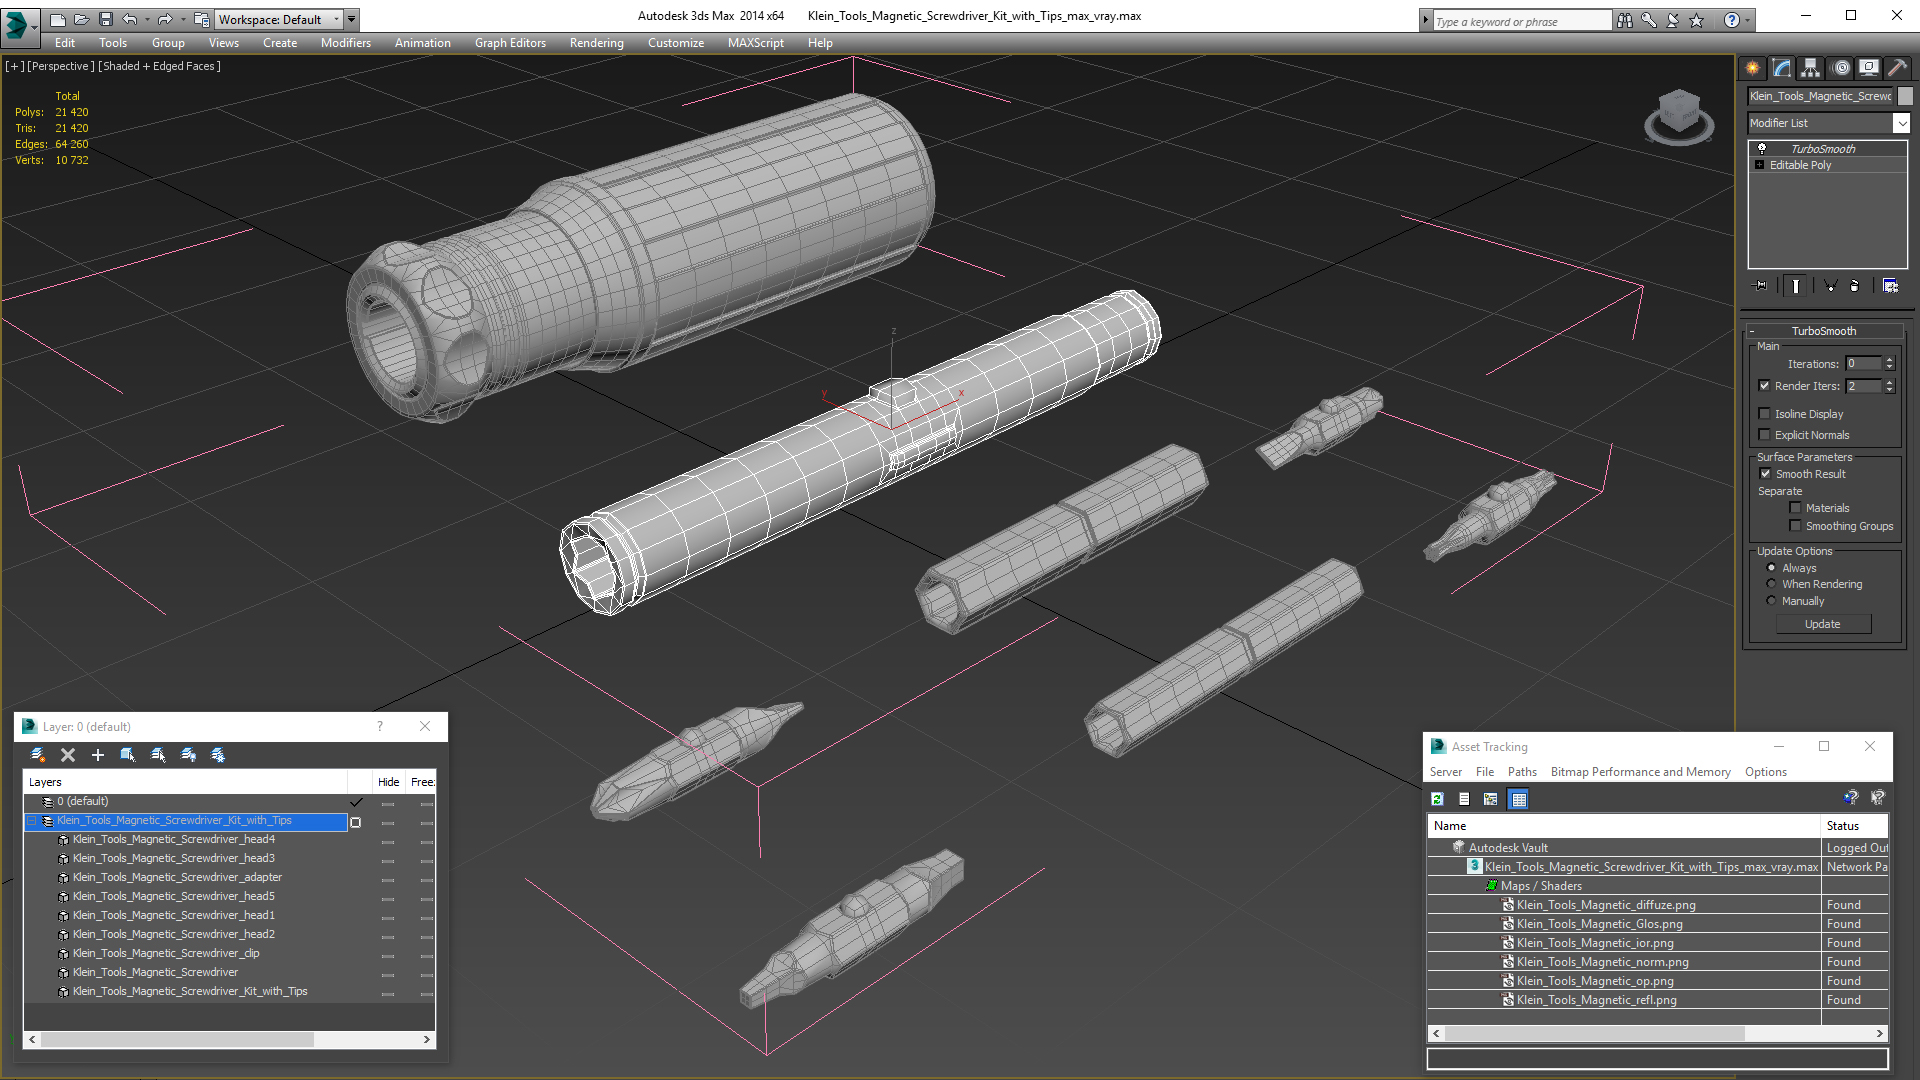Viewport: 1920px width, 1080px height.
Task: Open the Help icon dropdown arrow
Action: [x=1748, y=20]
